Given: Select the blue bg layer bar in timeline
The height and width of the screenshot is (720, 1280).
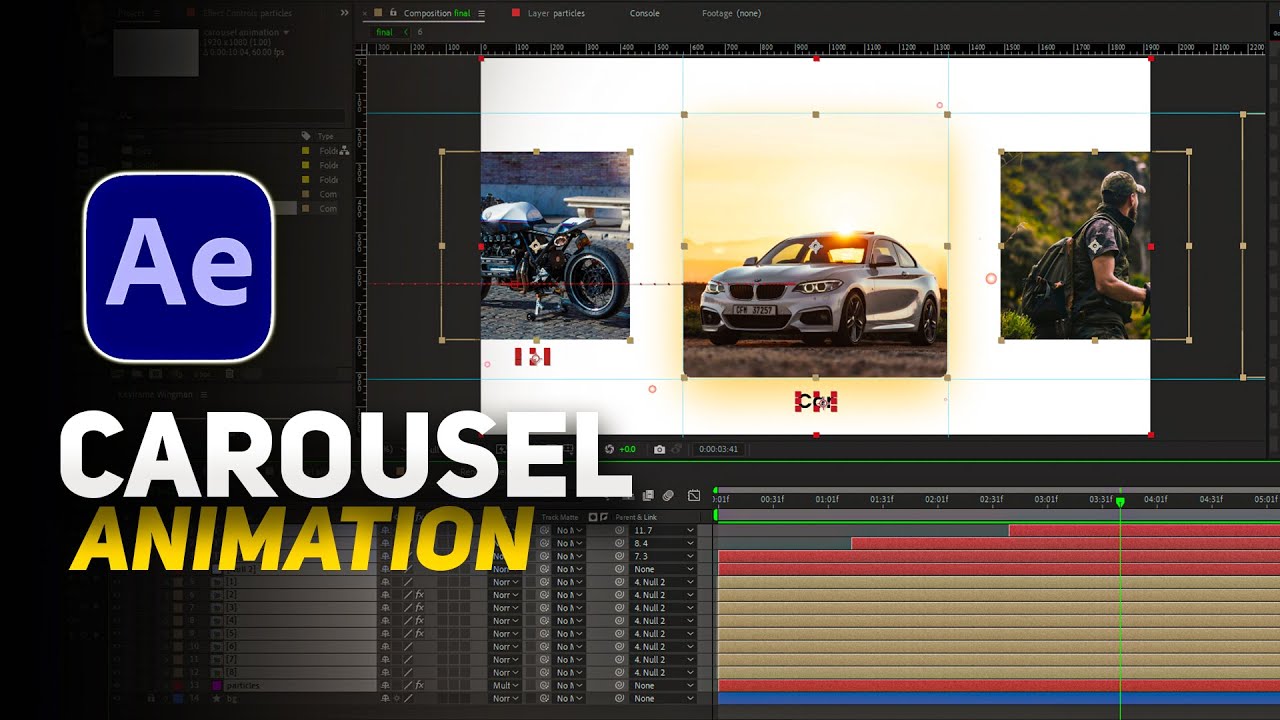Looking at the screenshot, I should (x=999, y=699).
